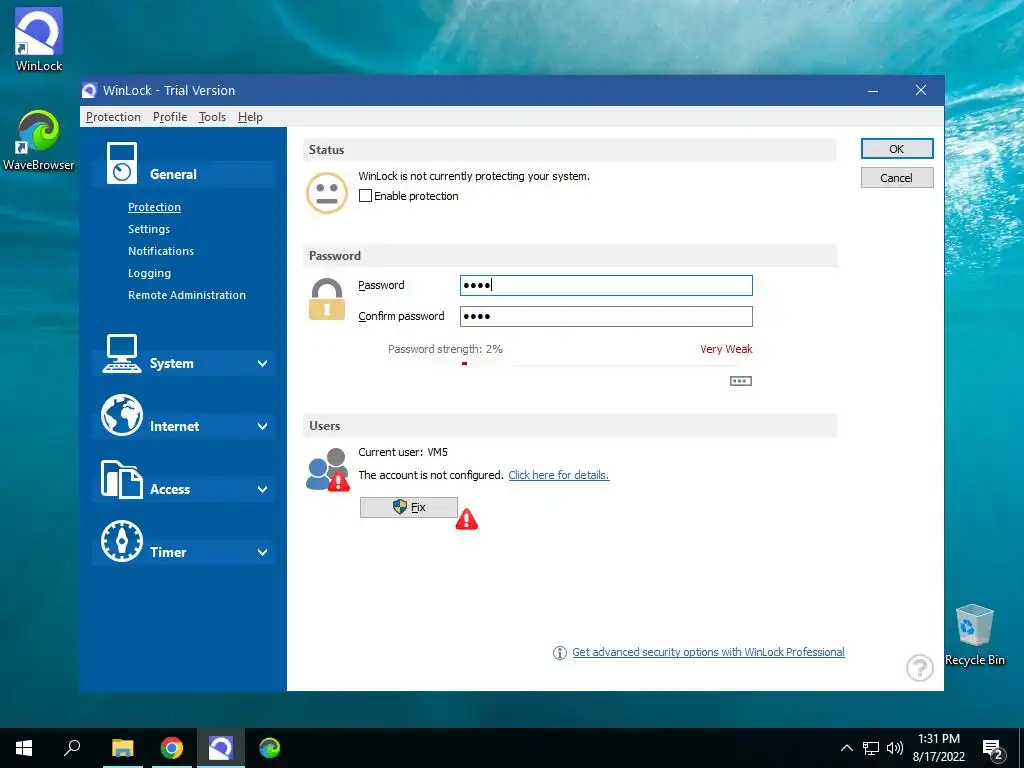The width and height of the screenshot is (1024, 768).
Task: Open the Recycle Bin desktop icon
Action: coord(974,635)
